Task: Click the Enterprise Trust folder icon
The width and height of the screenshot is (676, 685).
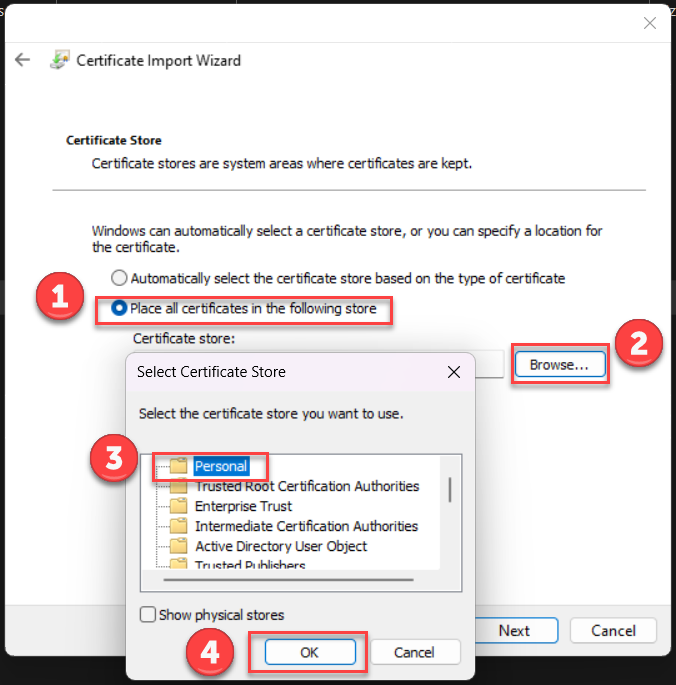Action: click(x=179, y=506)
